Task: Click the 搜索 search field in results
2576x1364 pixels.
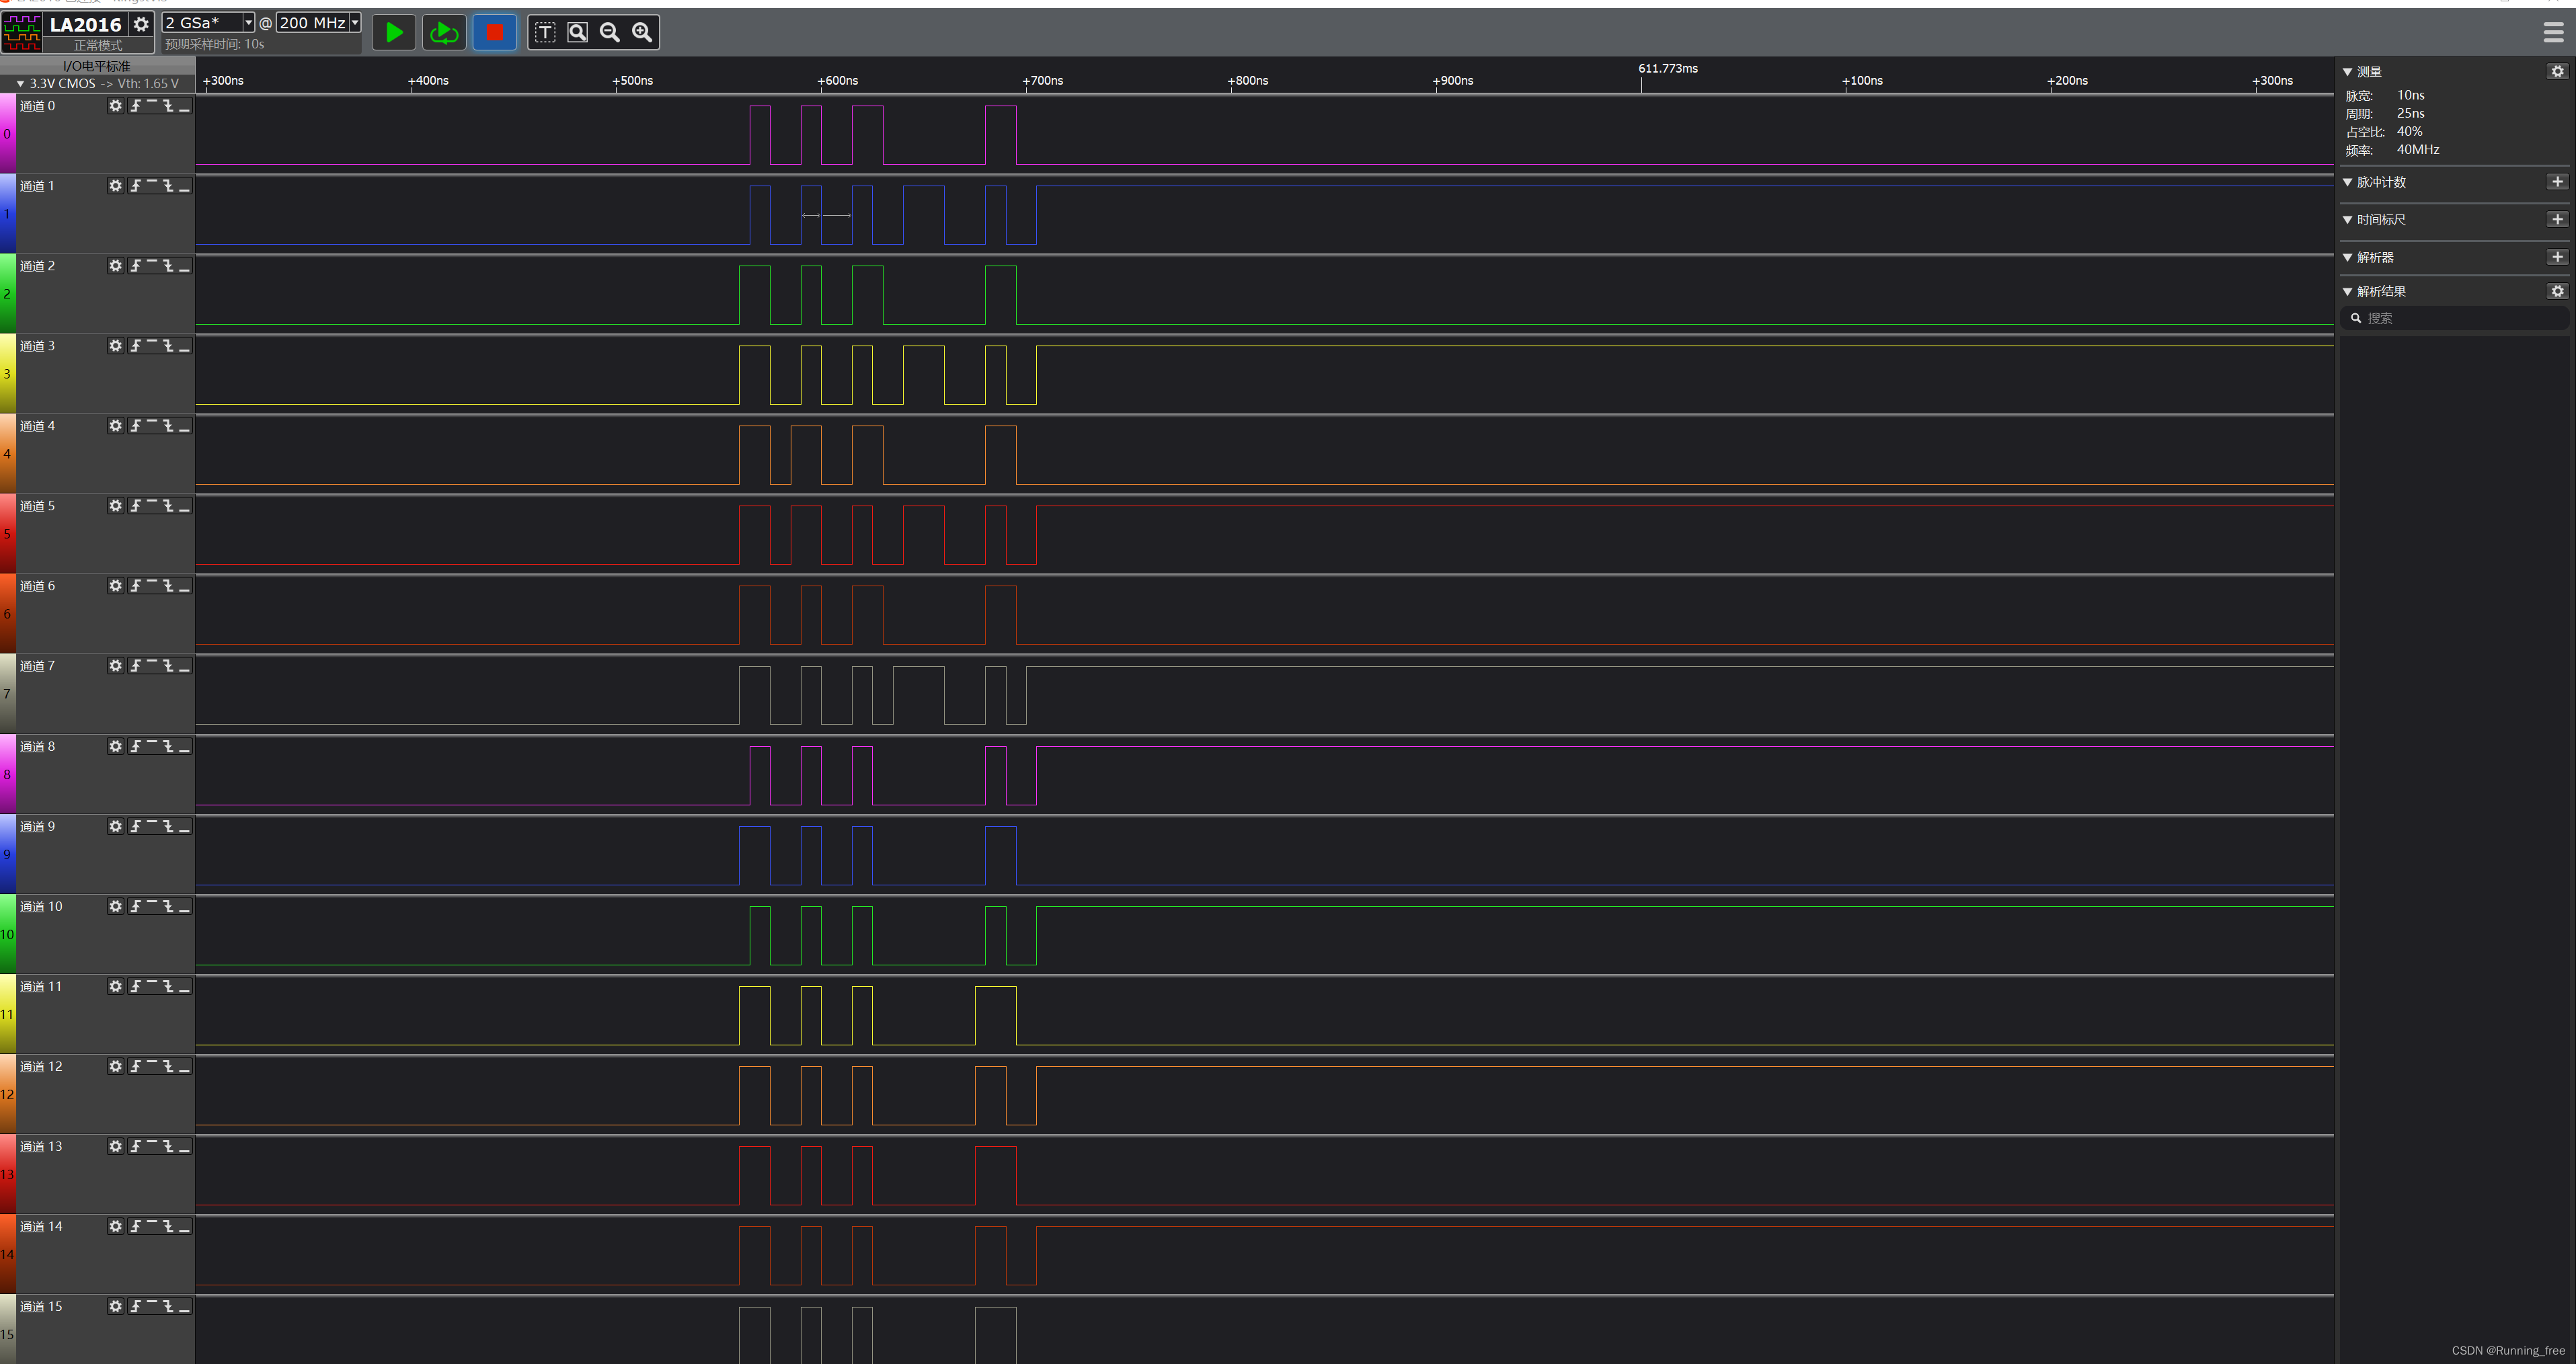Action: 2455,318
